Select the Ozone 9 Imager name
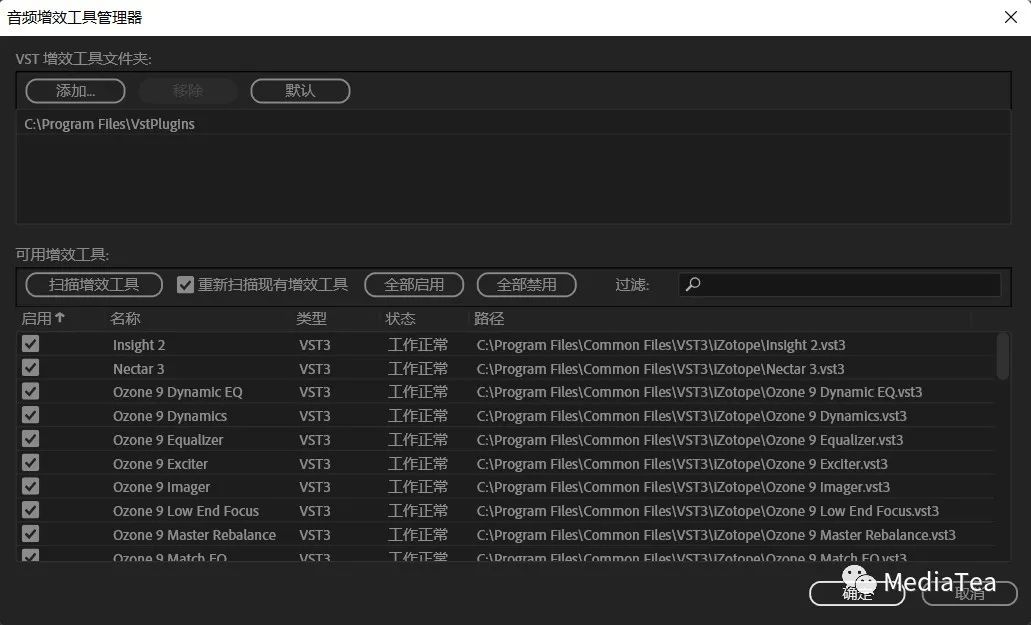1031x625 pixels. pyautogui.click(x=161, y=487)
